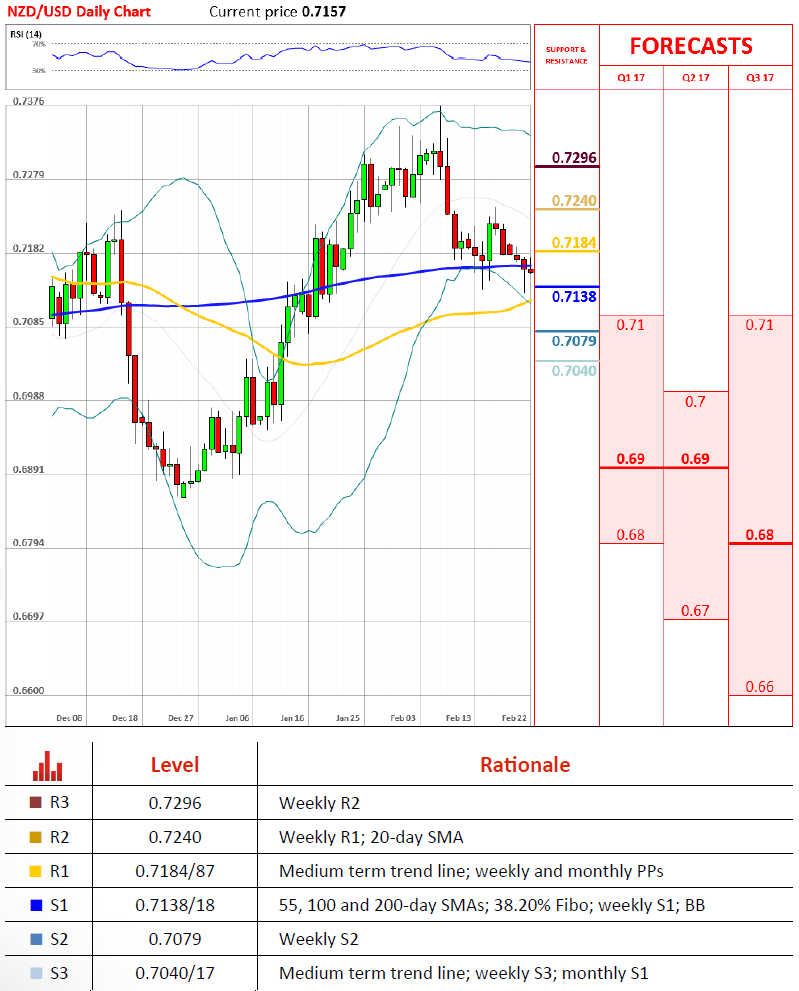Click the Feb 22 date axis label
This screenshot has height=991, width=799.
click(x=514, y=718)
